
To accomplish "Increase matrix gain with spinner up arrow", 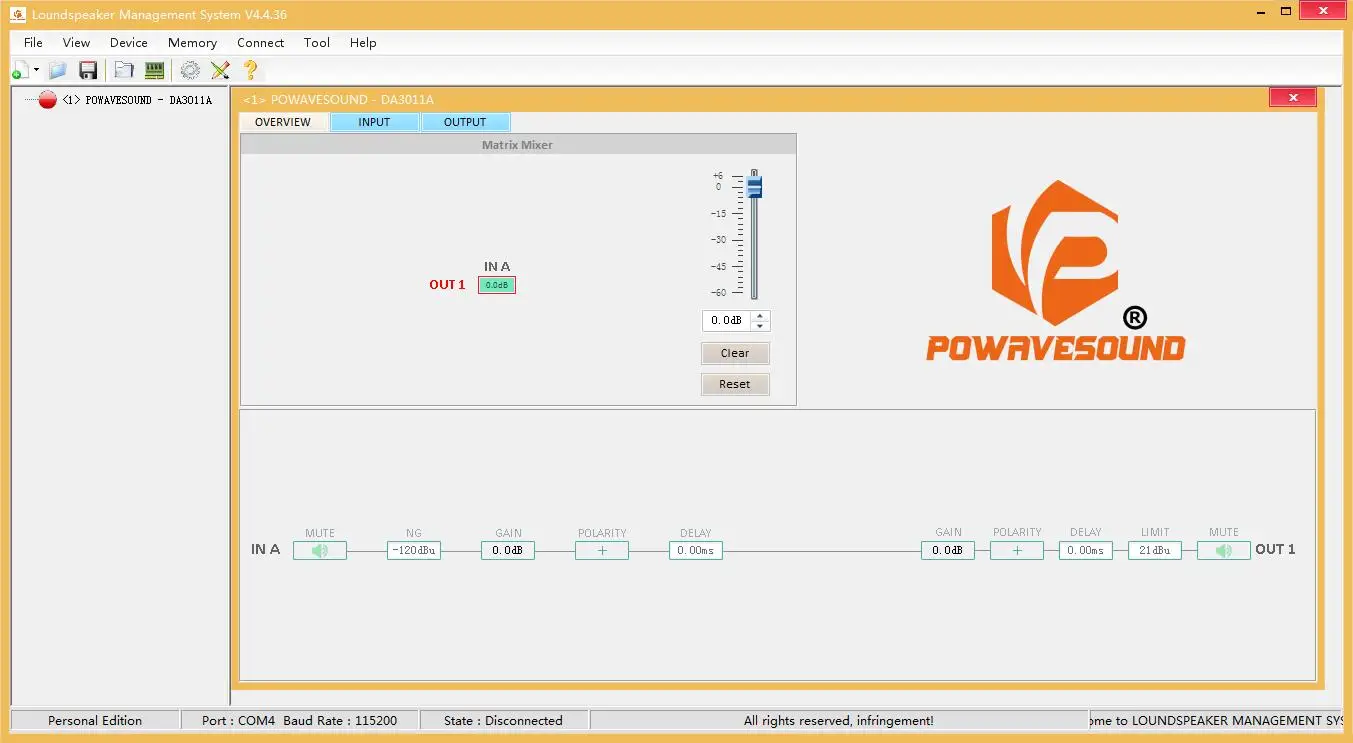I will 760,316.
